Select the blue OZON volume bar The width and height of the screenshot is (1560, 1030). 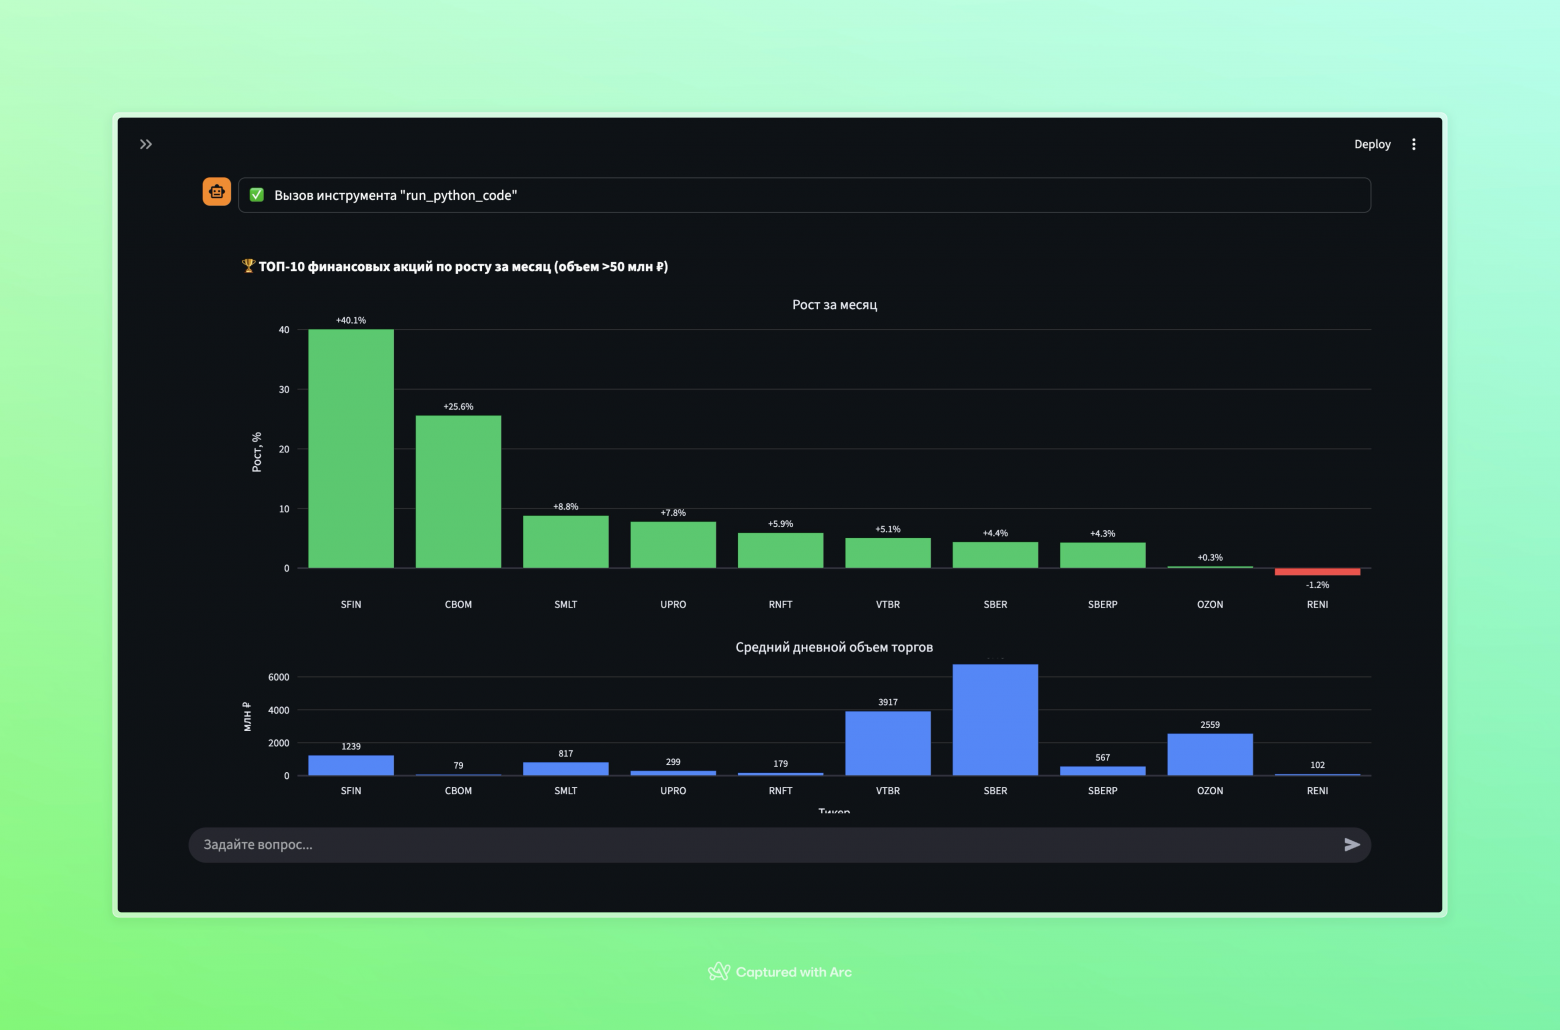click(1210, 754)
